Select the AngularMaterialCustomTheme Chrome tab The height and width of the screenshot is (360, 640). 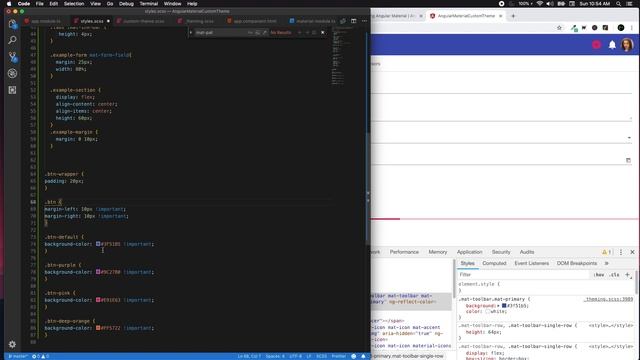click(466, 16)
